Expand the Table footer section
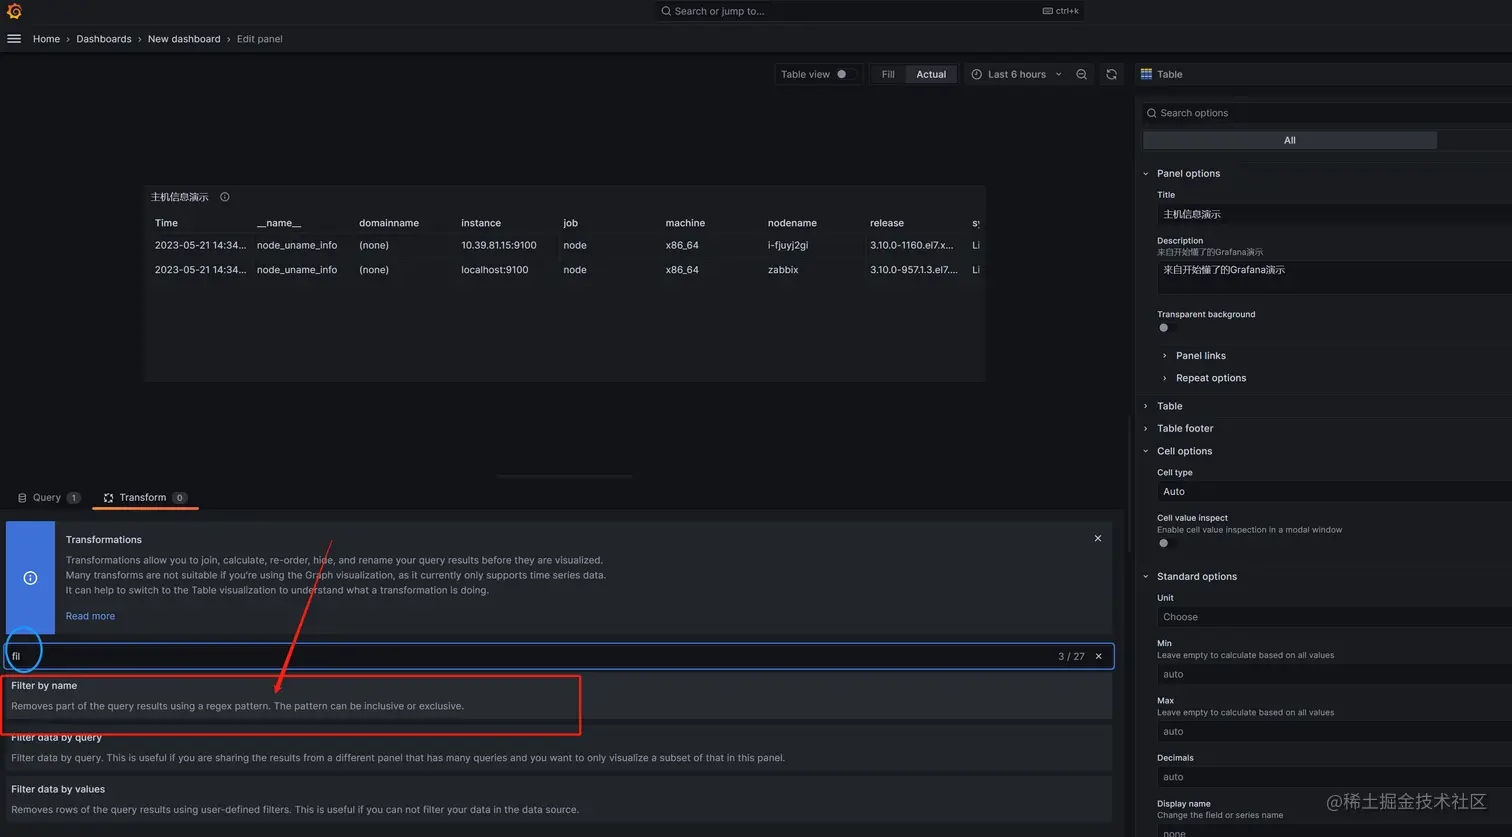1512x837 pixels. (1184, 428)
